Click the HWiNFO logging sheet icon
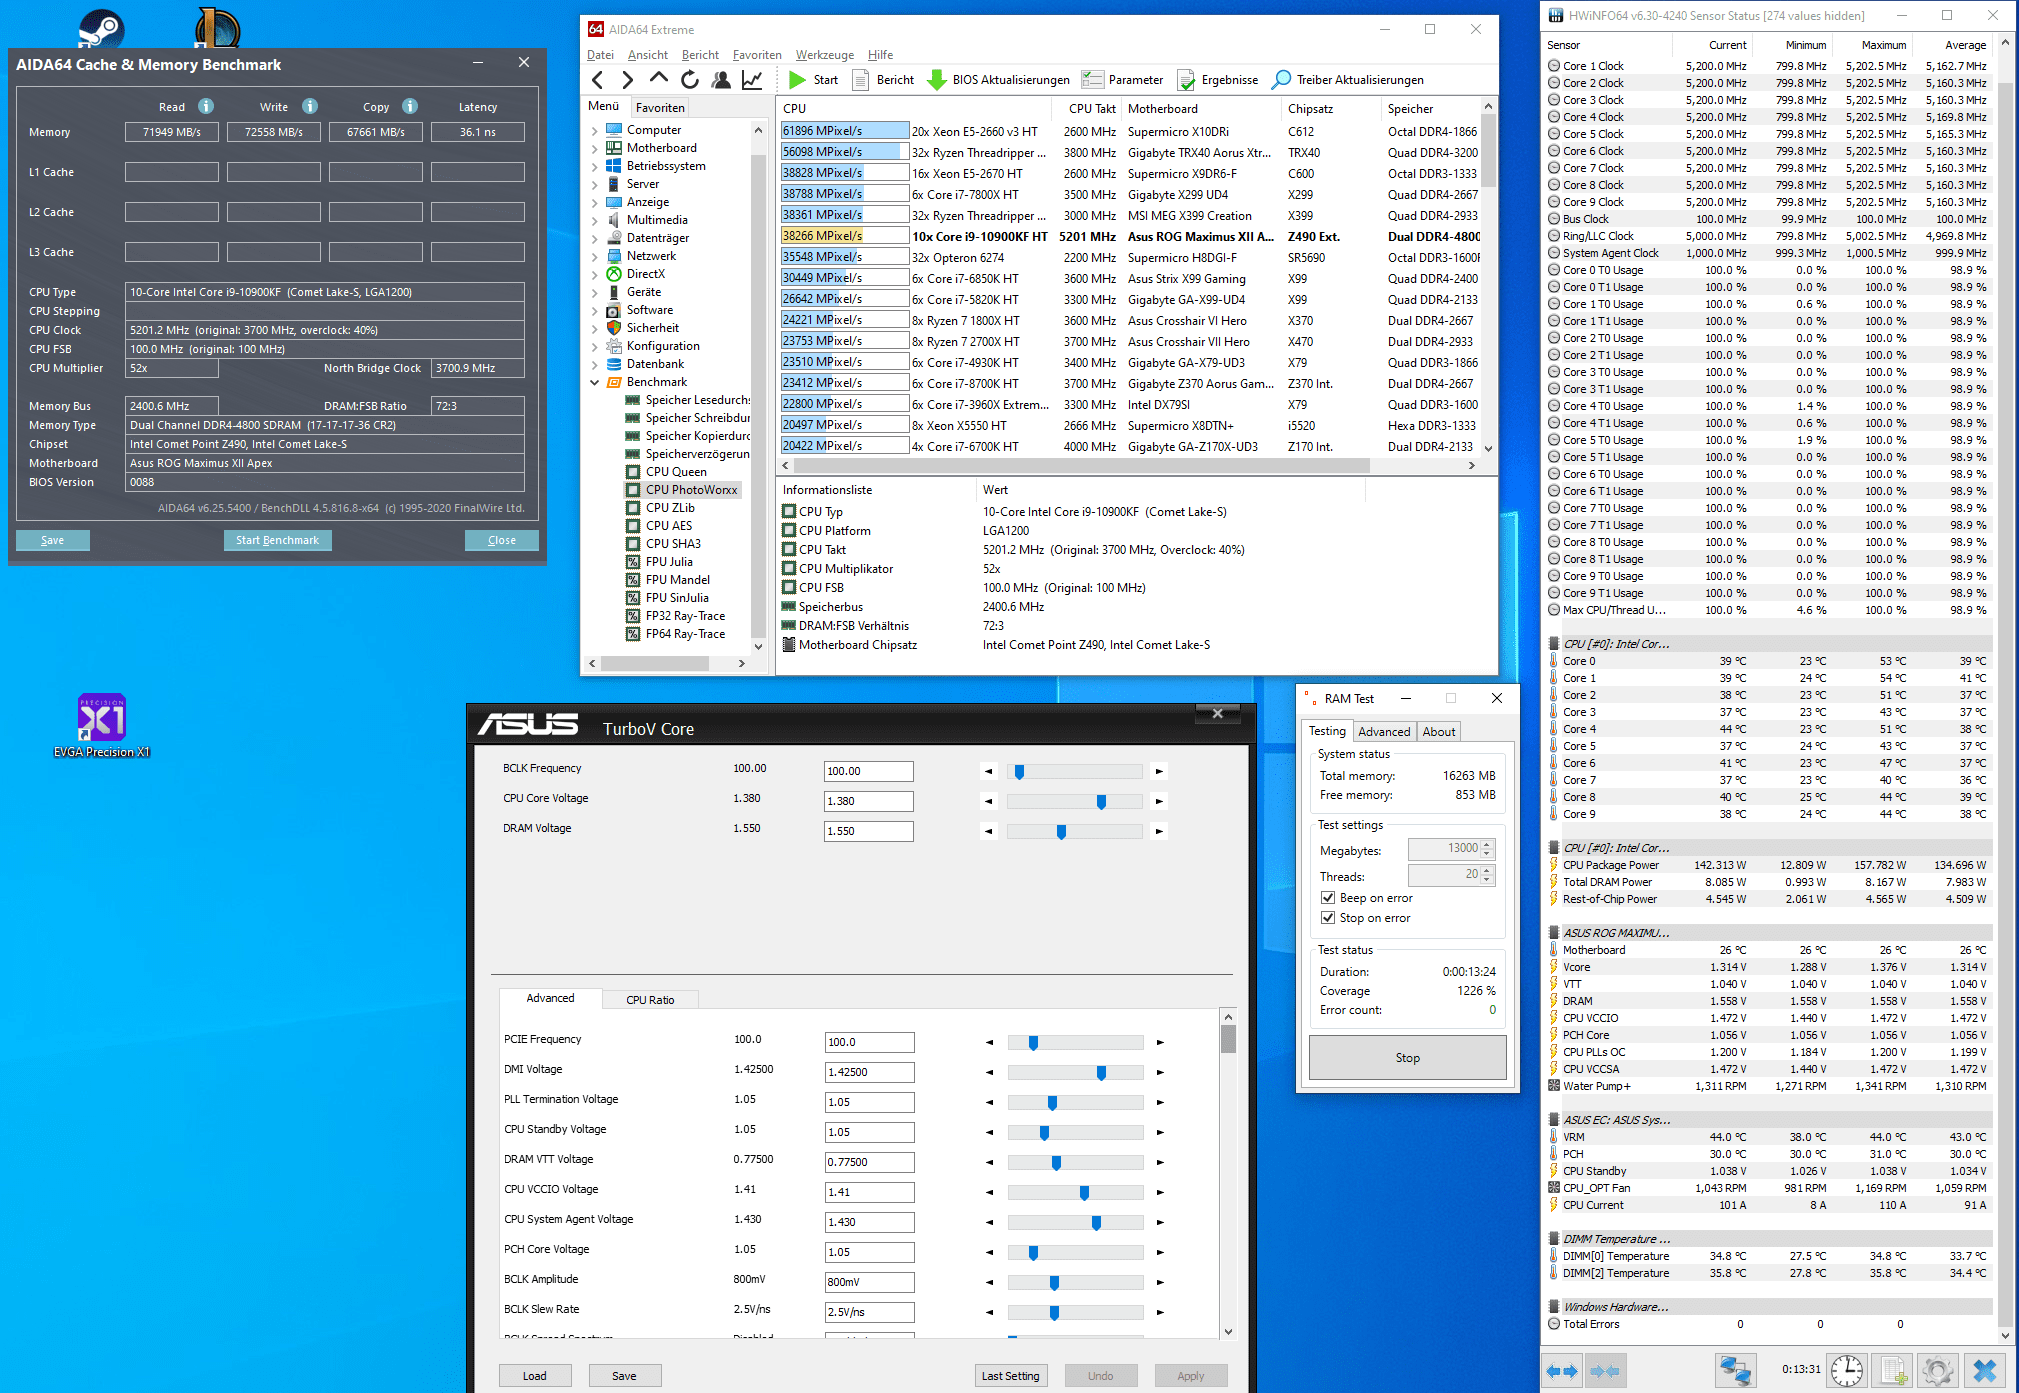Screen dimensions: 2019x1393 tap(1893, 1370)
